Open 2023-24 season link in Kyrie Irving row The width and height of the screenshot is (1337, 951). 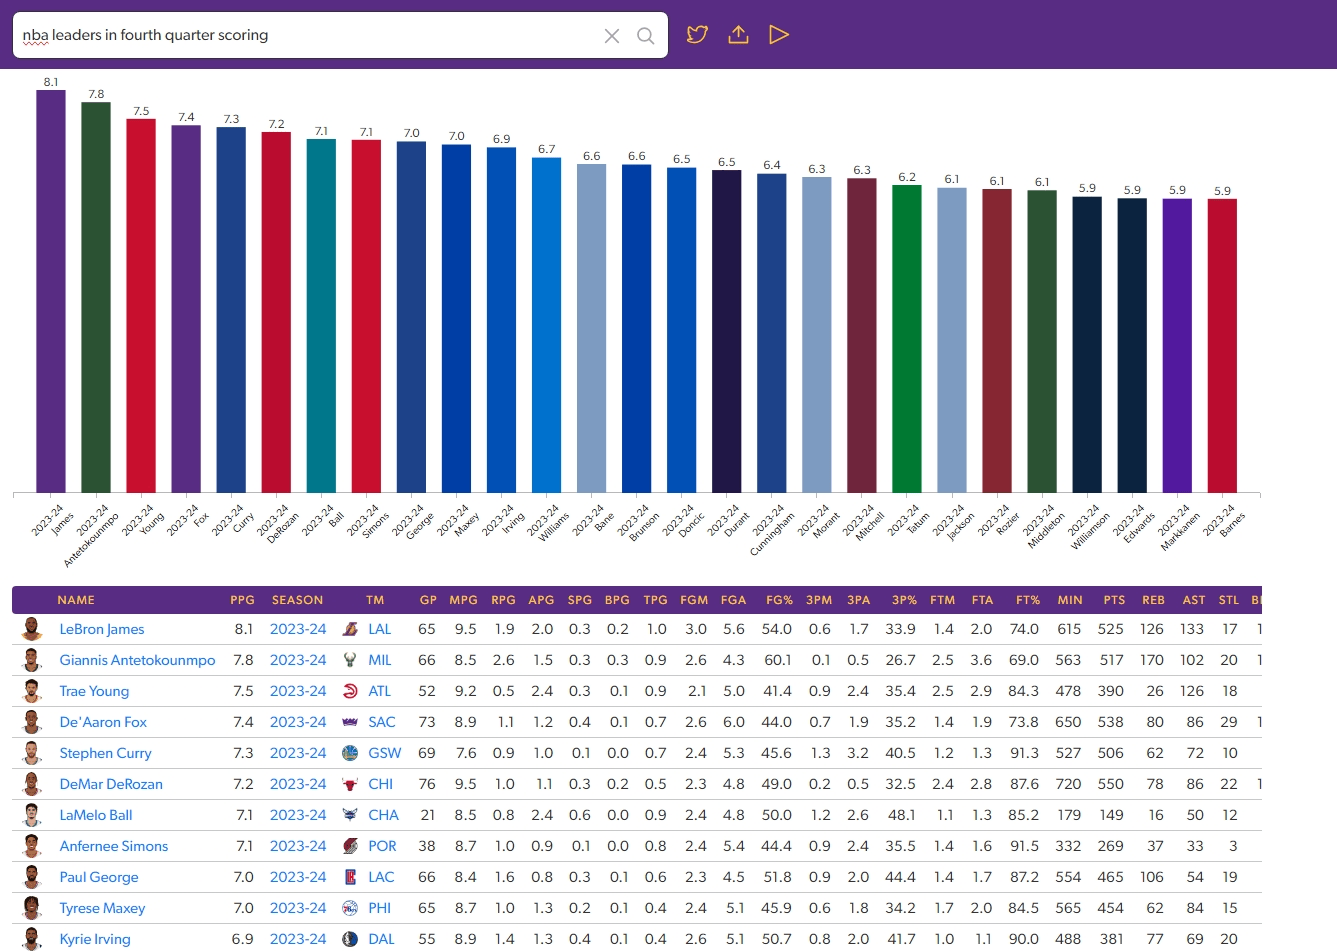(x=298, y=939)
